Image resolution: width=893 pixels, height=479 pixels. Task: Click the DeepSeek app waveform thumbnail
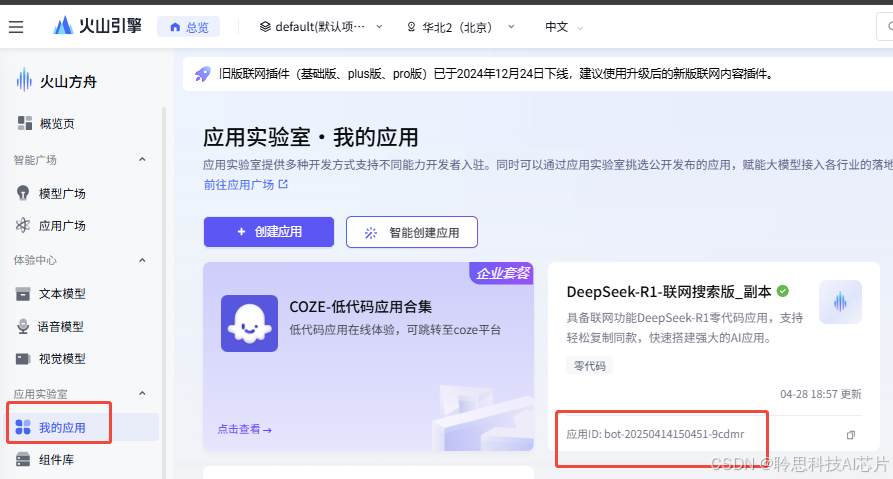pos(840,302)
